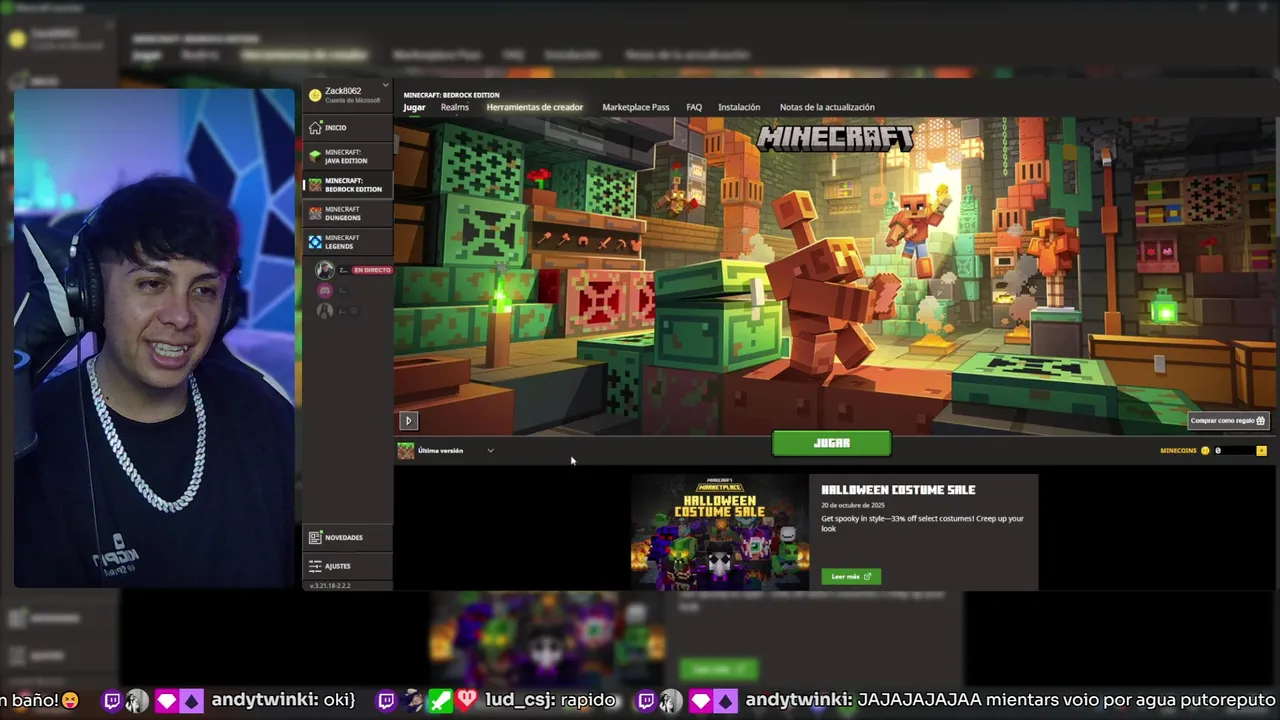Add Minecoins with the yellow plus button
This screenshot has width=1280, height=720.
(x=1261, y=451)
